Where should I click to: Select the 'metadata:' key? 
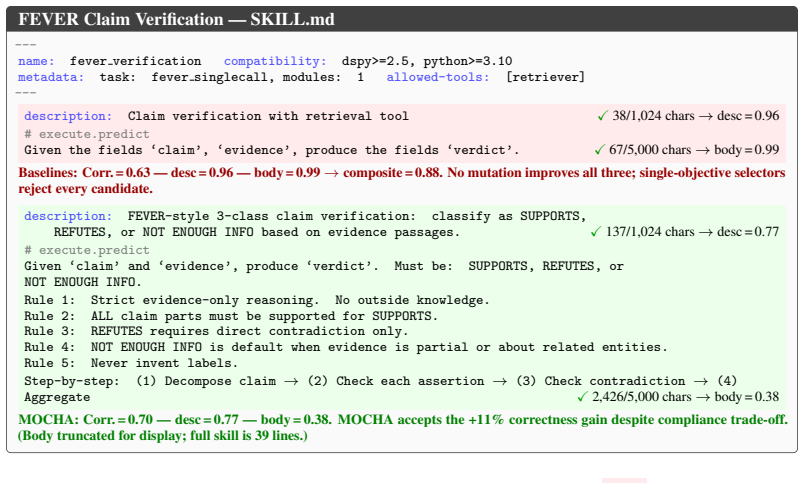click(x=51, y=77)
